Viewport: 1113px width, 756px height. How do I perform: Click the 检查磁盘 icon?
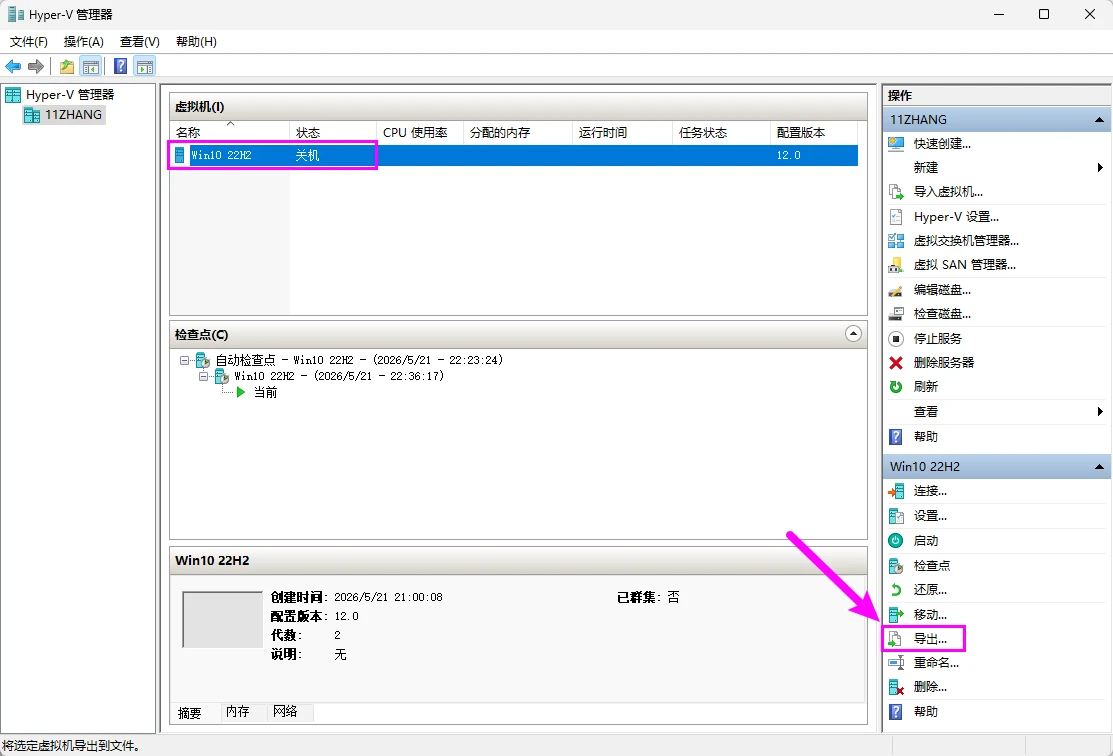[896, 314]
